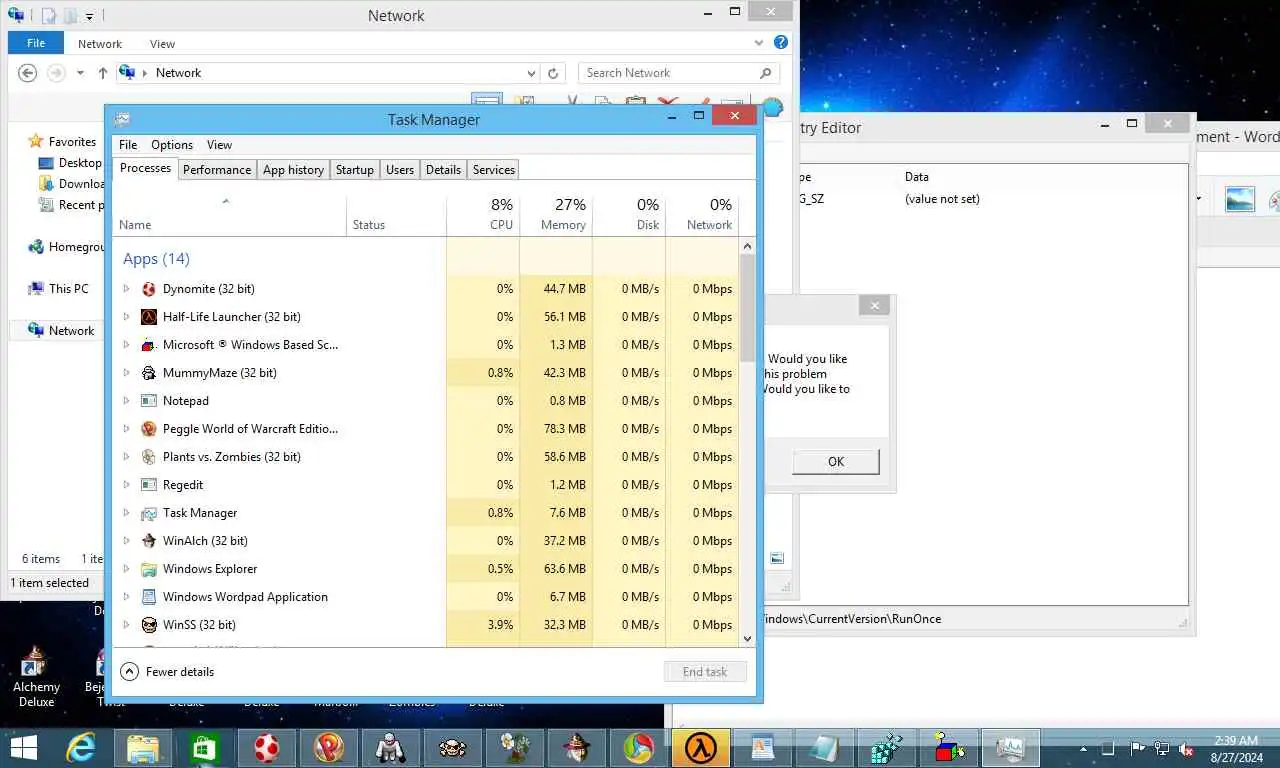Switch to the Dynomite red egg taskbar icon
1280x768 pixels.
pos(266,747)
